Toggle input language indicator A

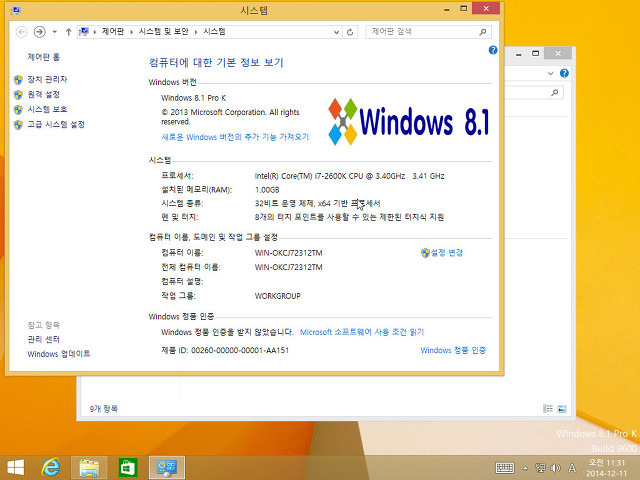pos(572,468)
